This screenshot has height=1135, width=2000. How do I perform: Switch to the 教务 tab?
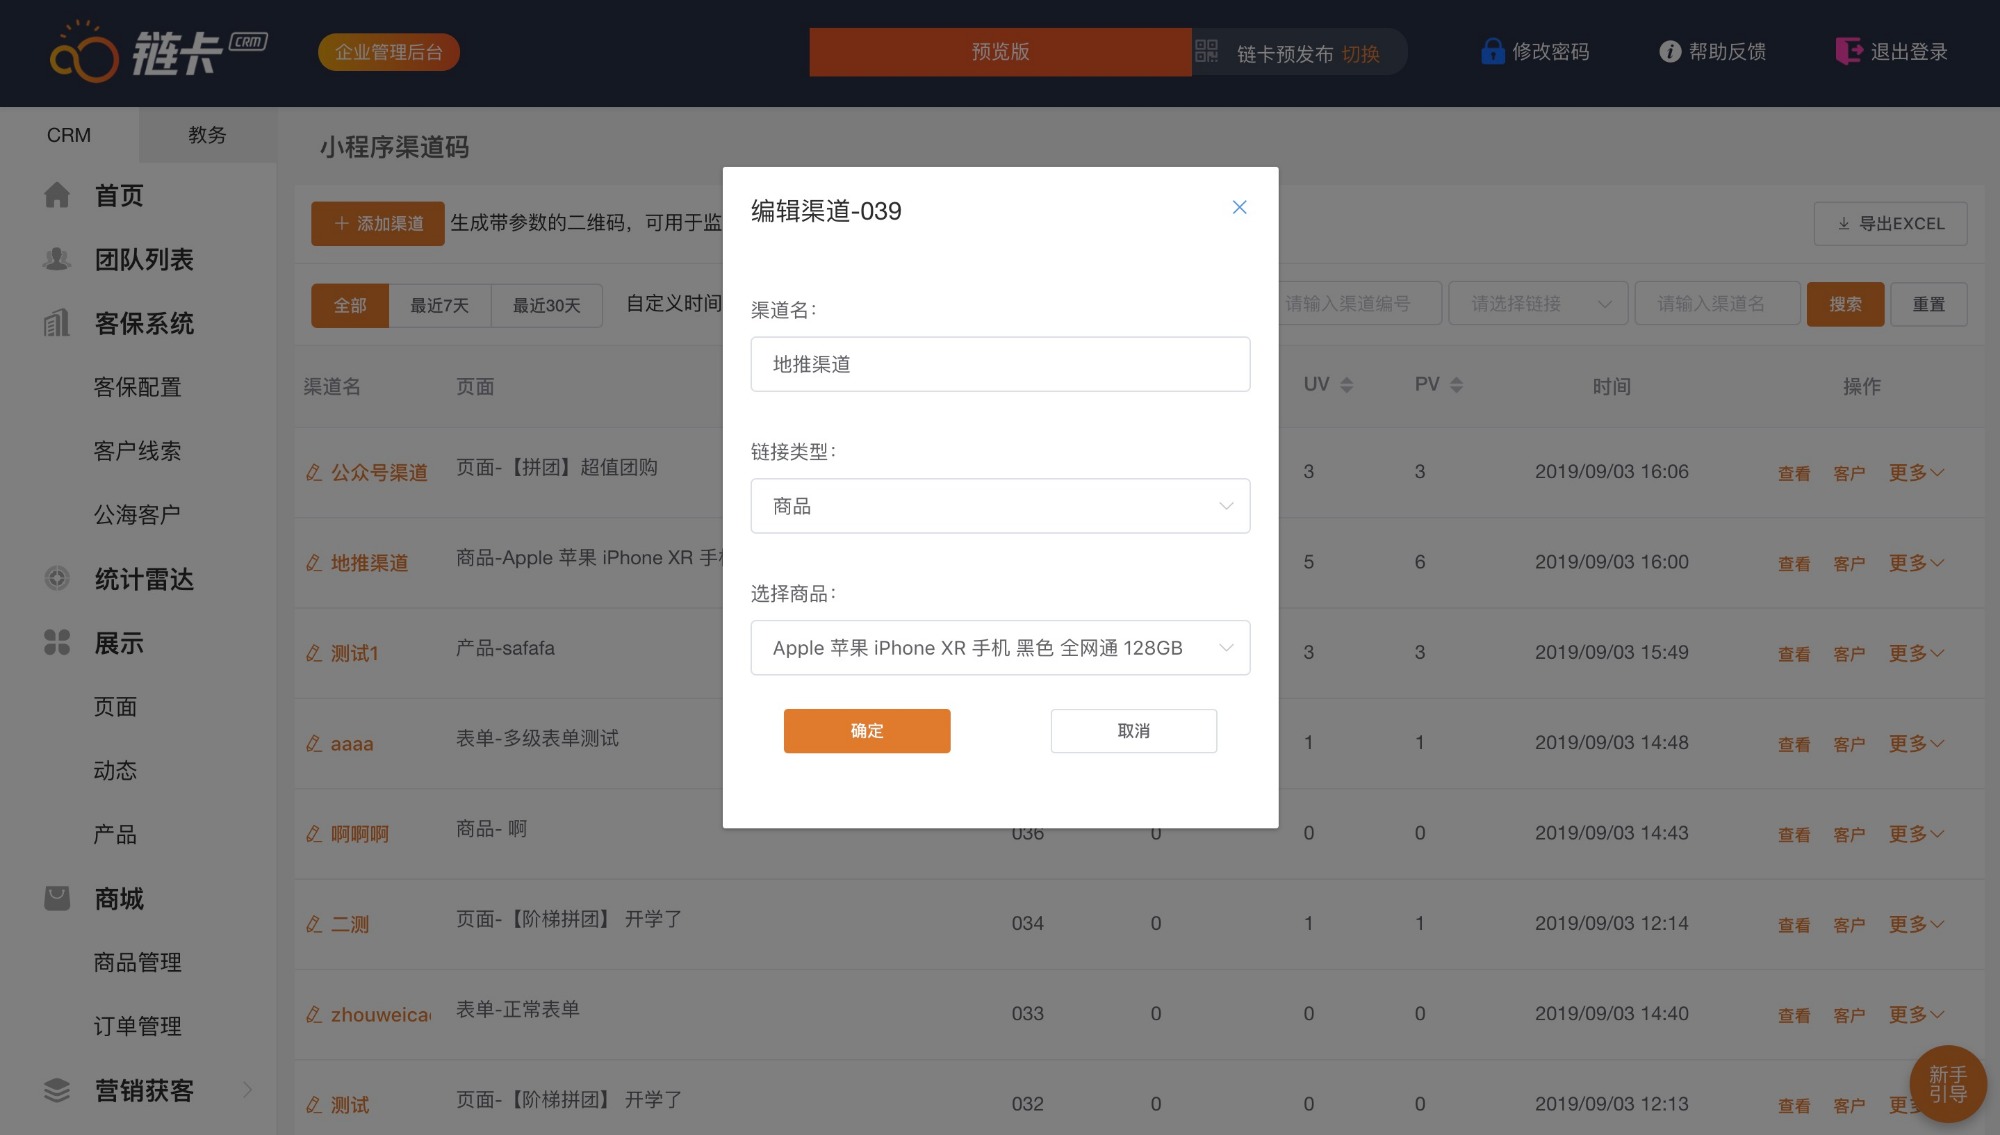pyautogui.click(x=207, y=135)
